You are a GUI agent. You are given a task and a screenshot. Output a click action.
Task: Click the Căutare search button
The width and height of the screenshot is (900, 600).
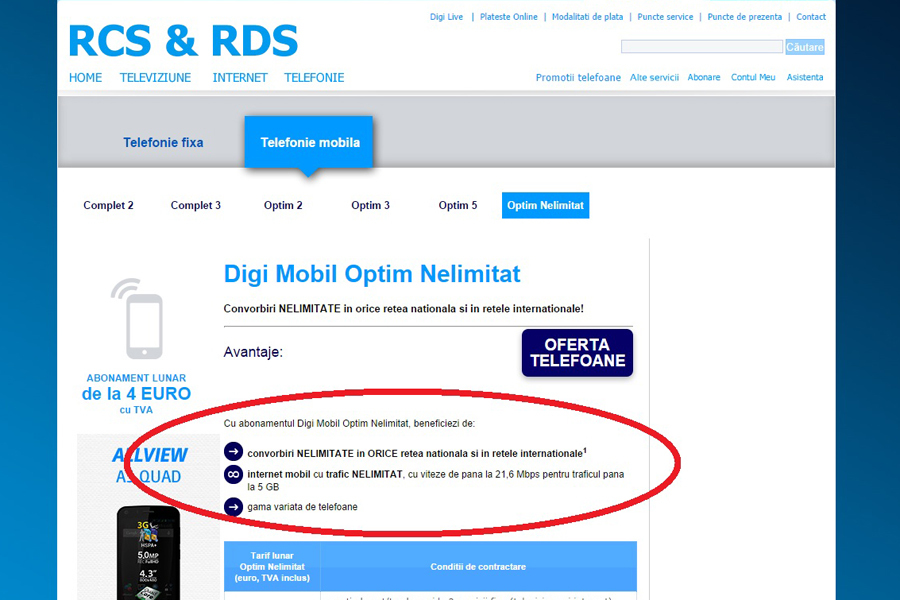tap(805, 47)
